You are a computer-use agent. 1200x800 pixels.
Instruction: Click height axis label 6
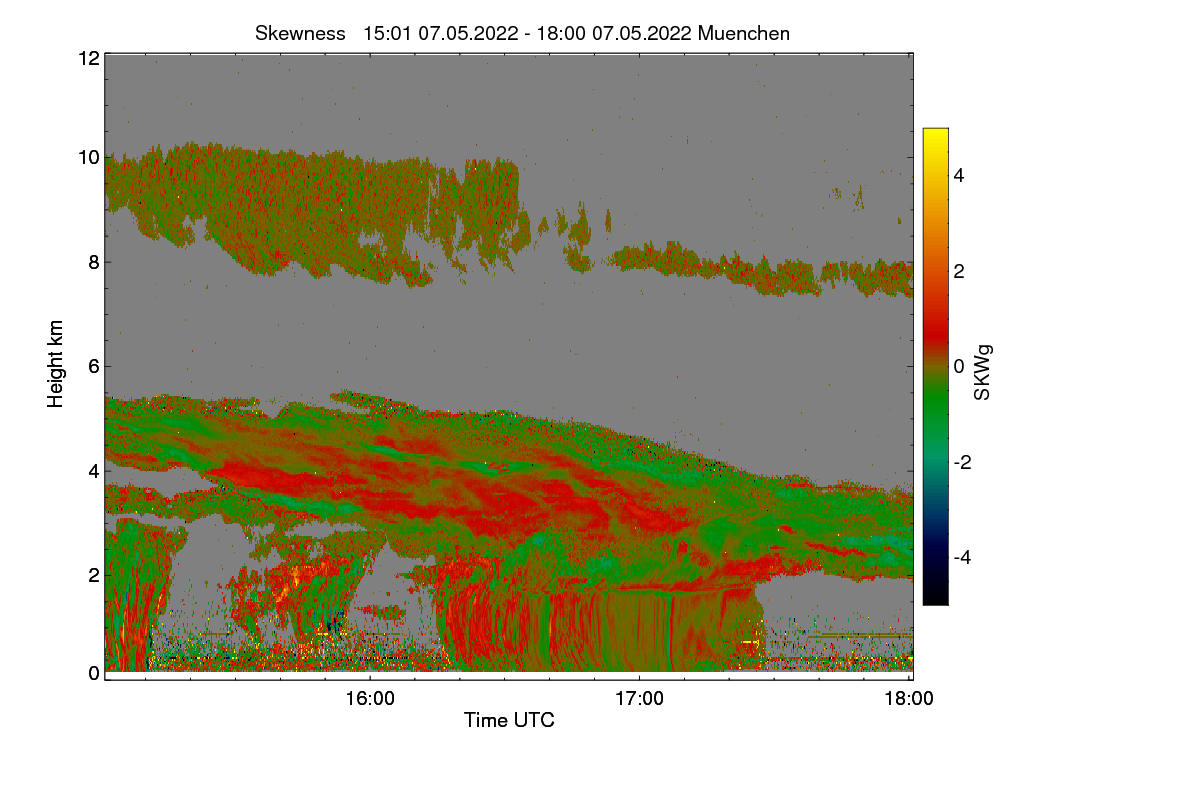click(x=94, y=367)
